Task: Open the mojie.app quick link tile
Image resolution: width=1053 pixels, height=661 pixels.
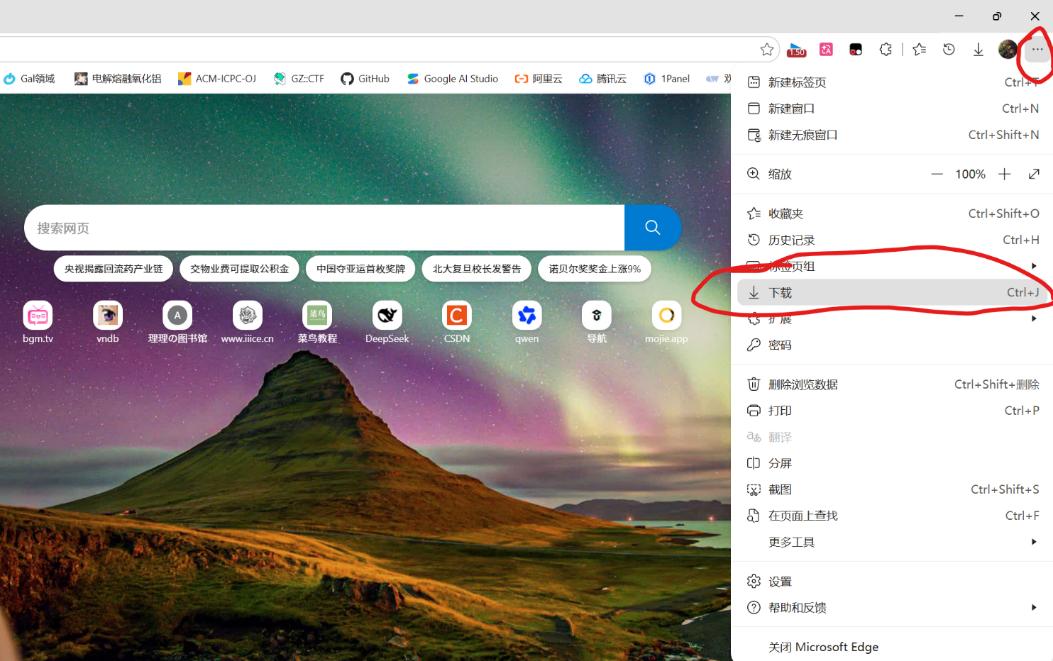Action: [x=666, y=322]
